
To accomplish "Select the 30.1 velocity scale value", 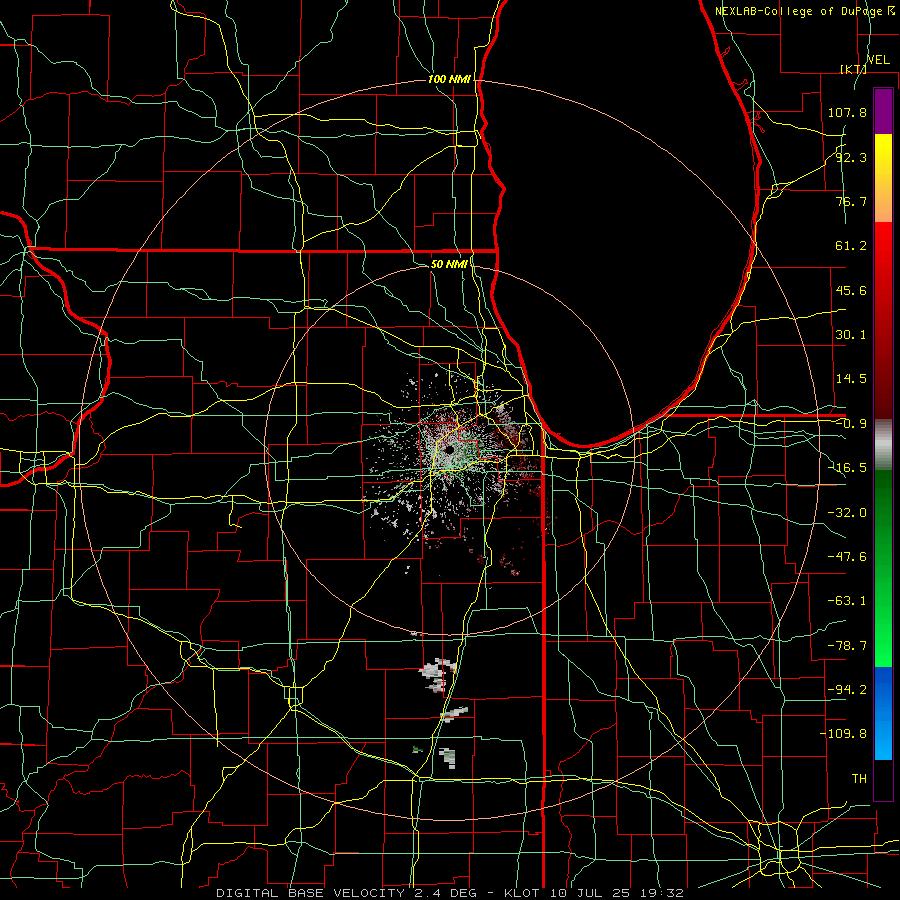I will coord(851,335).
